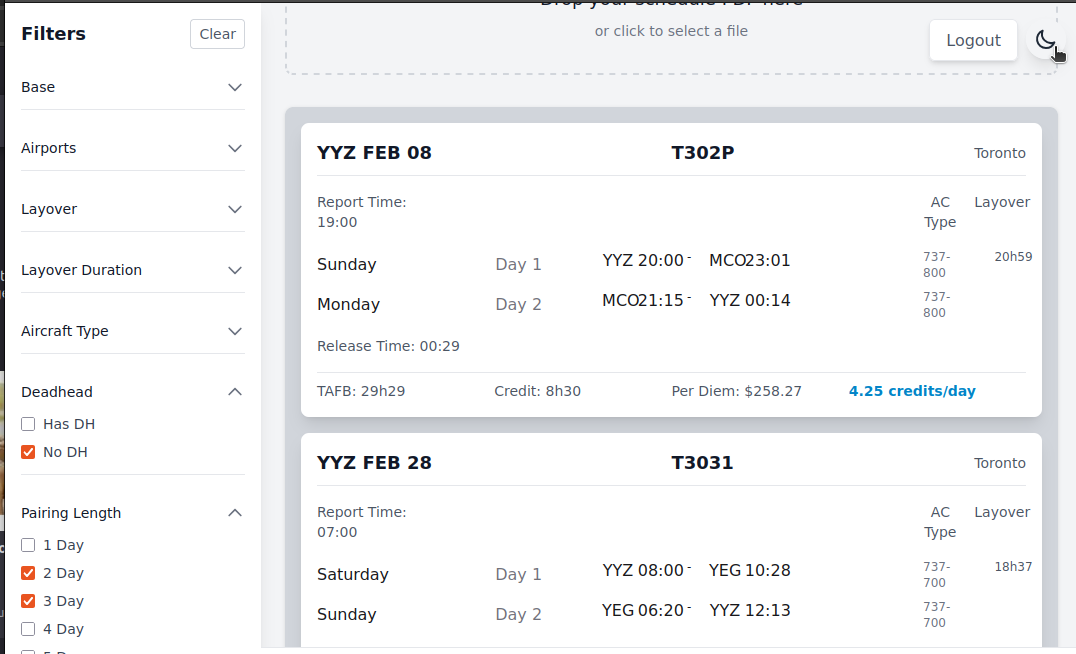The height and width of the screenshot is (654, 1076).
Task: Open the Layover filter chevron
Action: point(235,209)
